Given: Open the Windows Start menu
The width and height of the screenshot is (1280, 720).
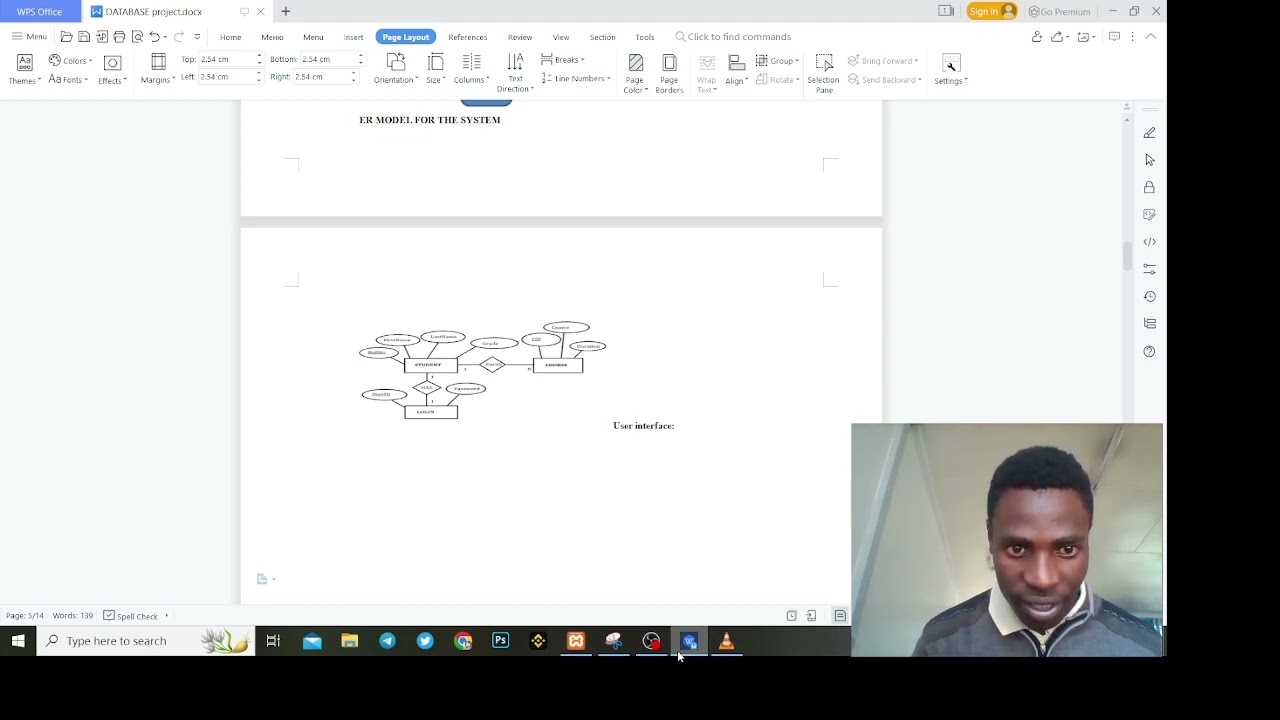Looking at the screenshot, I should click(x=18, y=641).
